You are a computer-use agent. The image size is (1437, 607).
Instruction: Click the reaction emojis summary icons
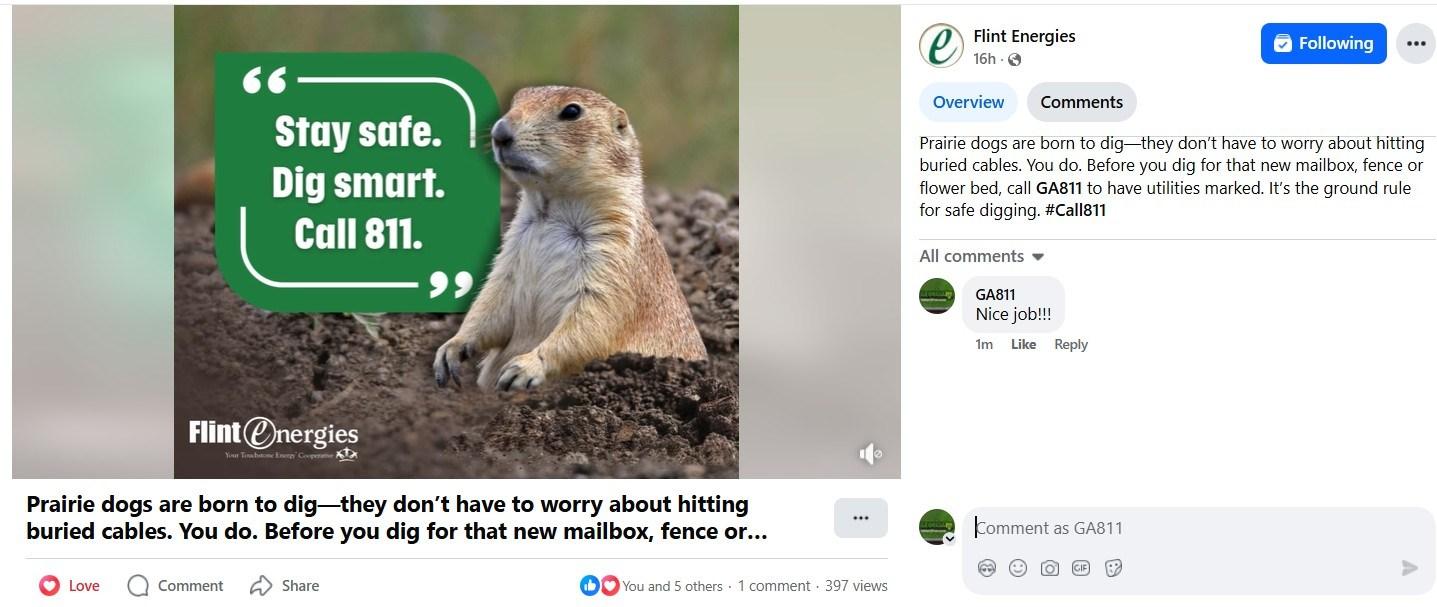tap(600, 586)
